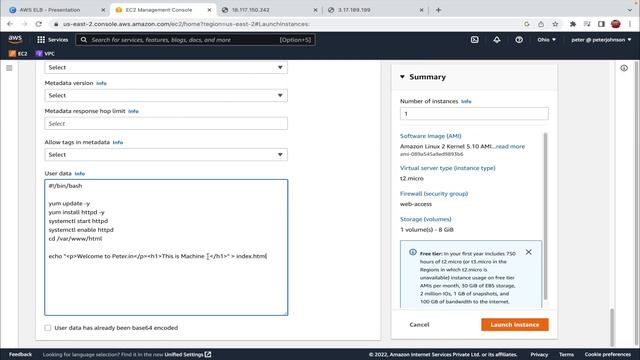Viewport: 640px width, 360px height.
Task: Open Info link next to User data
Action: point(80,173)
